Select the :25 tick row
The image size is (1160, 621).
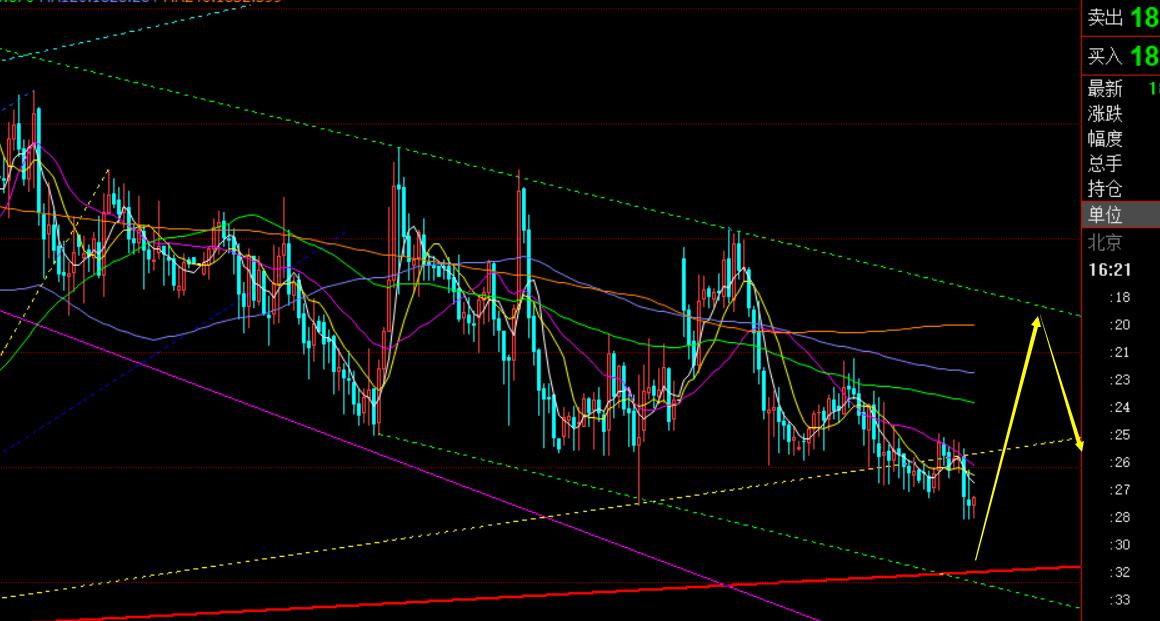pos(1121,434)
